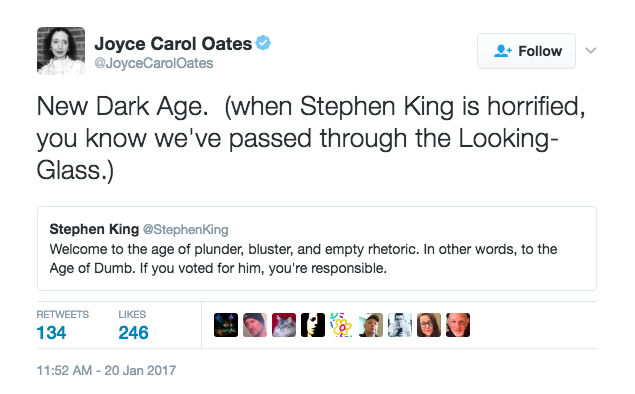
Task: Click the bald older man avatar
Action: coord(458,325)
